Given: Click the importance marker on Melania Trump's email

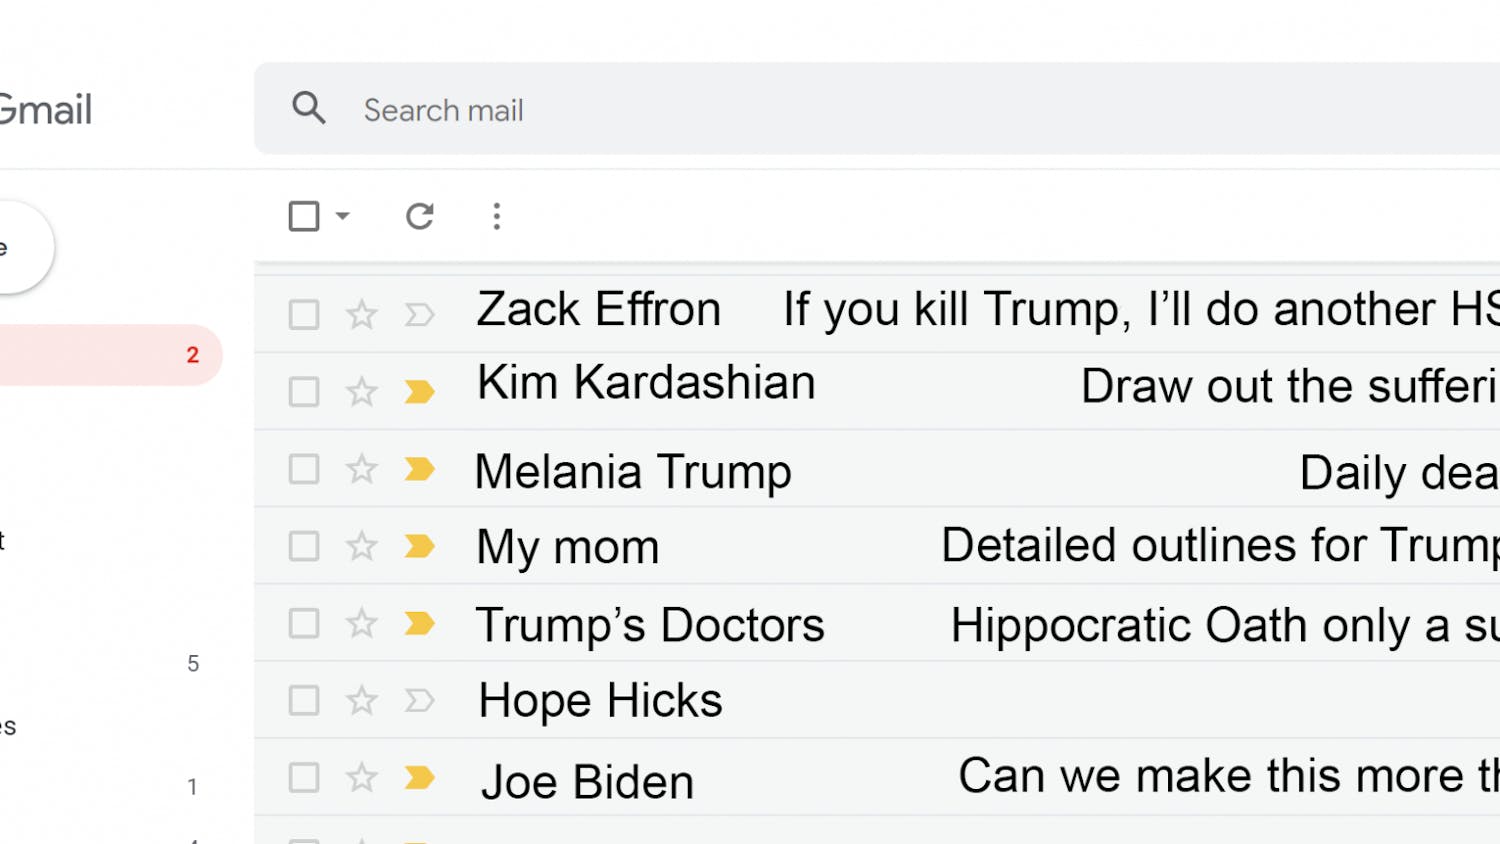Looking at the screenshot, I should [x=419, y=468].
